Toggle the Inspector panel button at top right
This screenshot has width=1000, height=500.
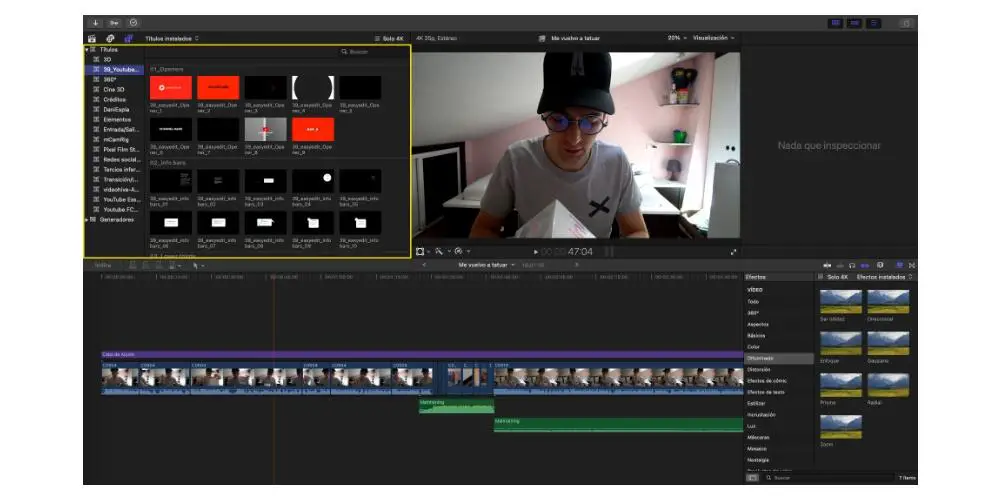click(x=874, y=22)
